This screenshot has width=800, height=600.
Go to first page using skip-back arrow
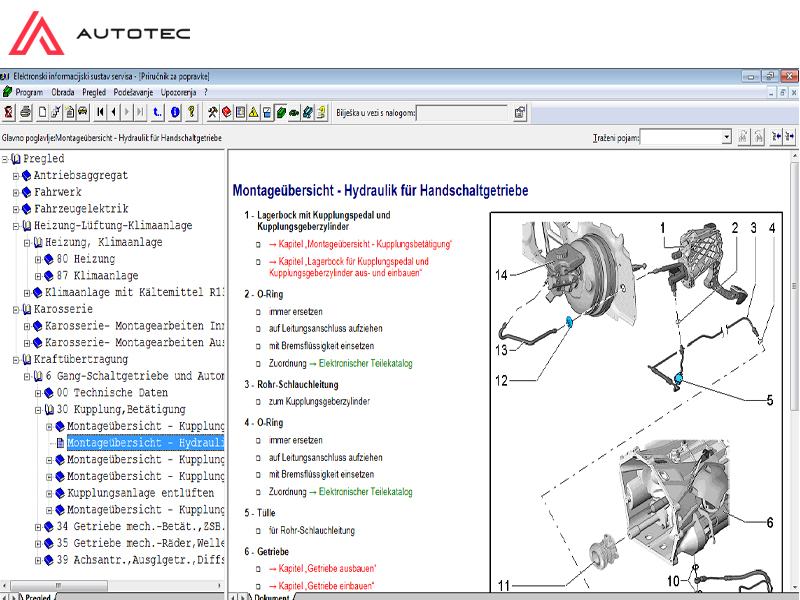pos(102,112)
